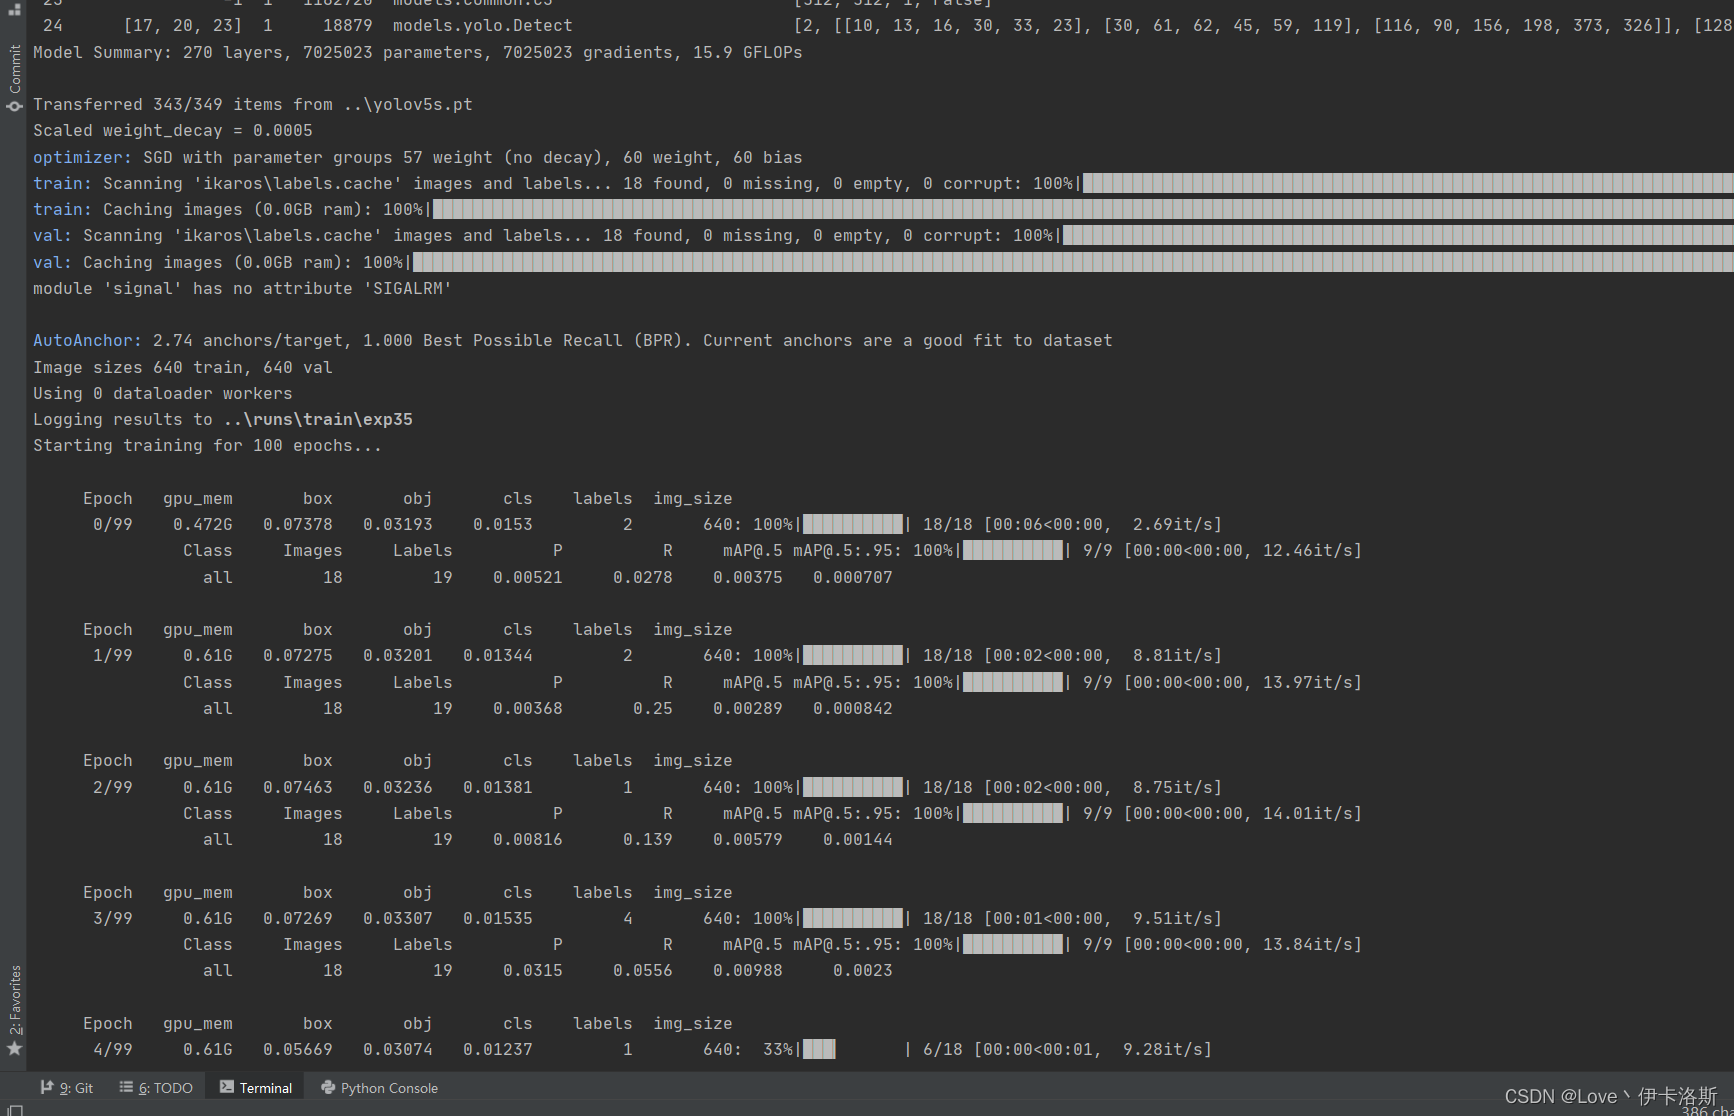
Task: Click precision value '0.0315'
Action: click(x=533, y=970)
